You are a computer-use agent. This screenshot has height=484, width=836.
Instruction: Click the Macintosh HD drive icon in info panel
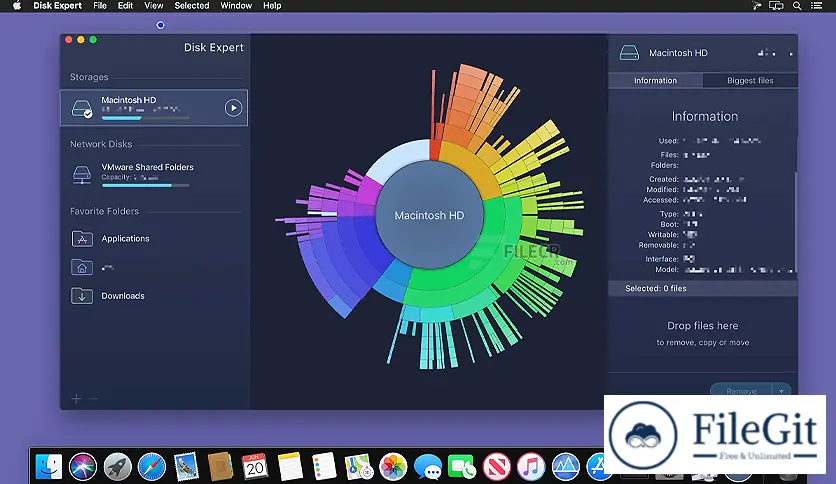(629, 53)
